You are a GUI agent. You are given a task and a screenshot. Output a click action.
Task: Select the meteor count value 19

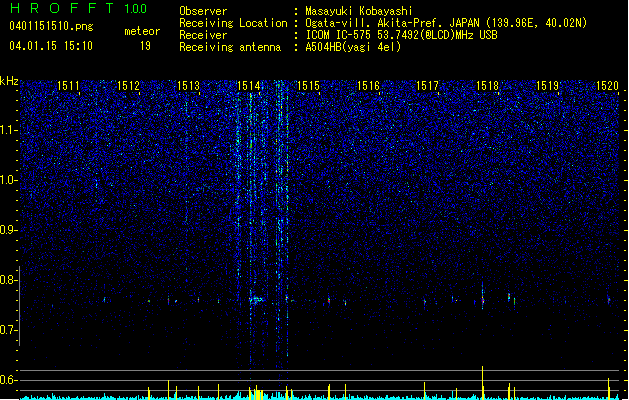coord(145,46)
